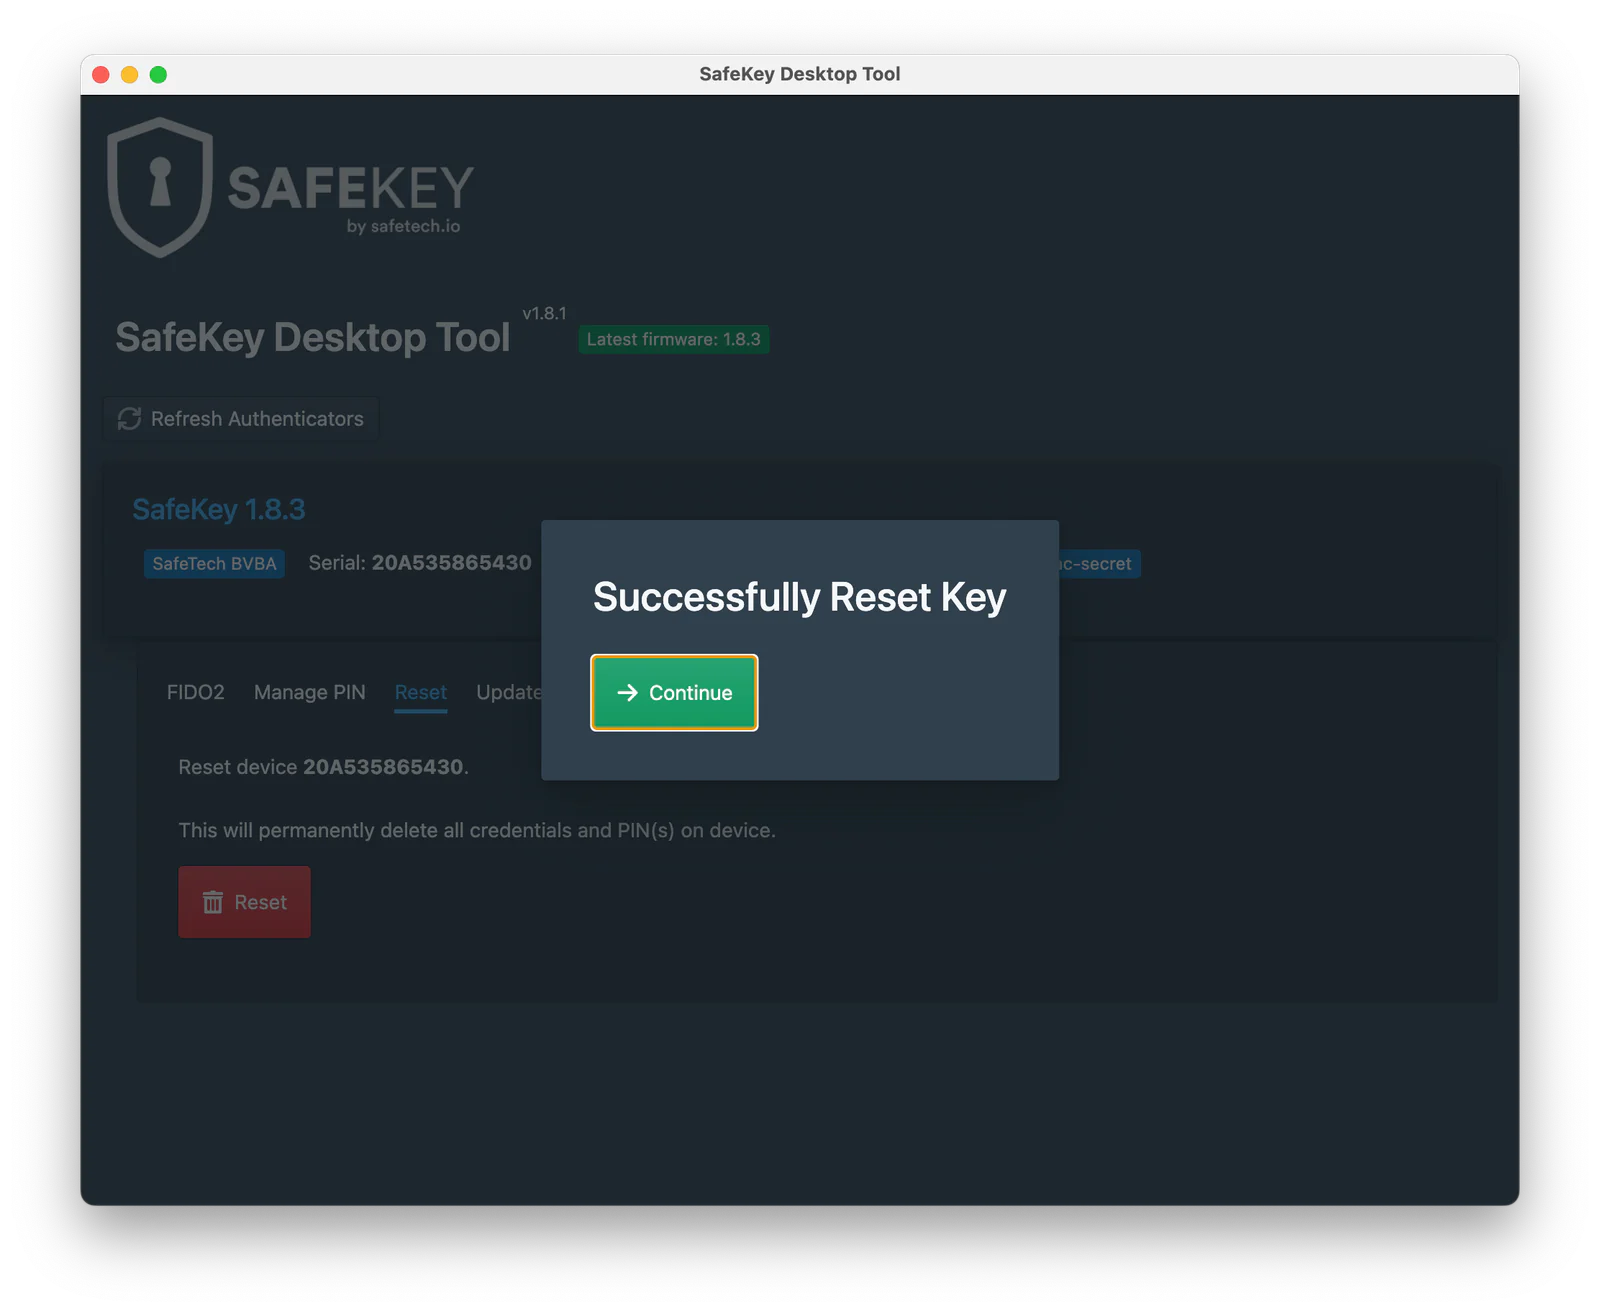Click the 'by safetech.io' text
Image resolution: width=1600 pixels, height=1312 pixels.
[403, 226]
